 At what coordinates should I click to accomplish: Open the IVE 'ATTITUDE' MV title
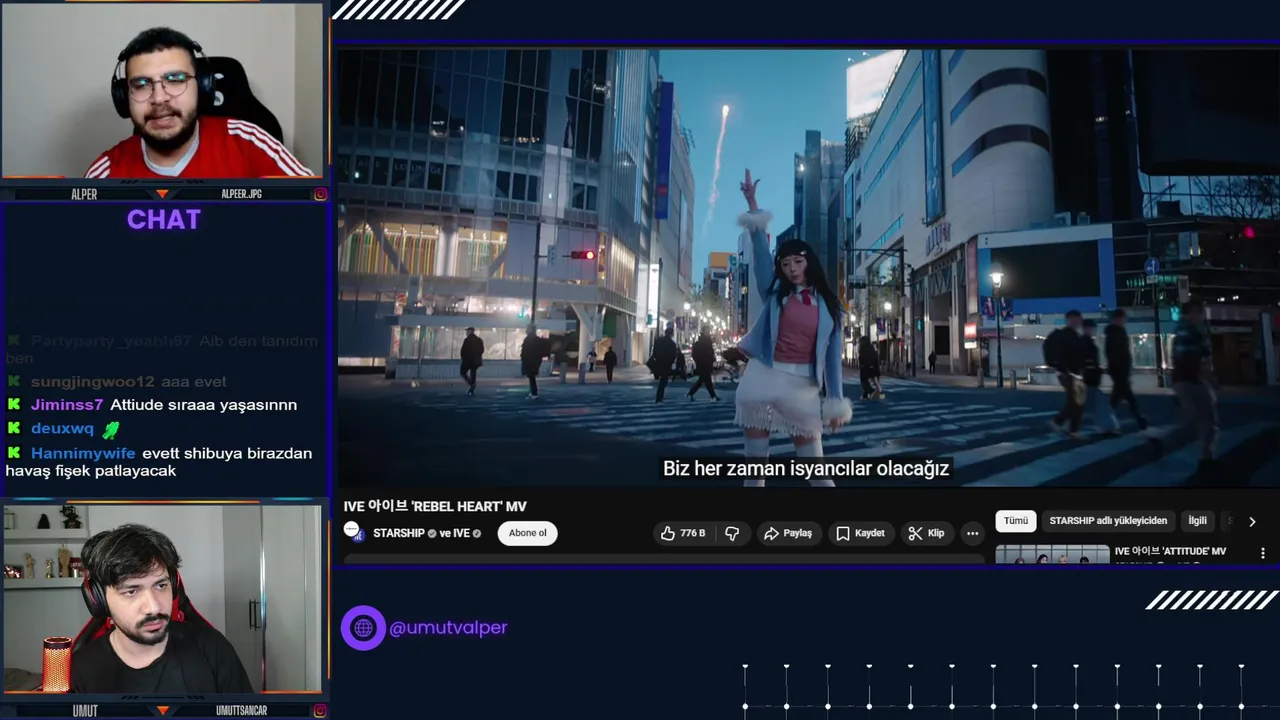[x=1170, y=551]
